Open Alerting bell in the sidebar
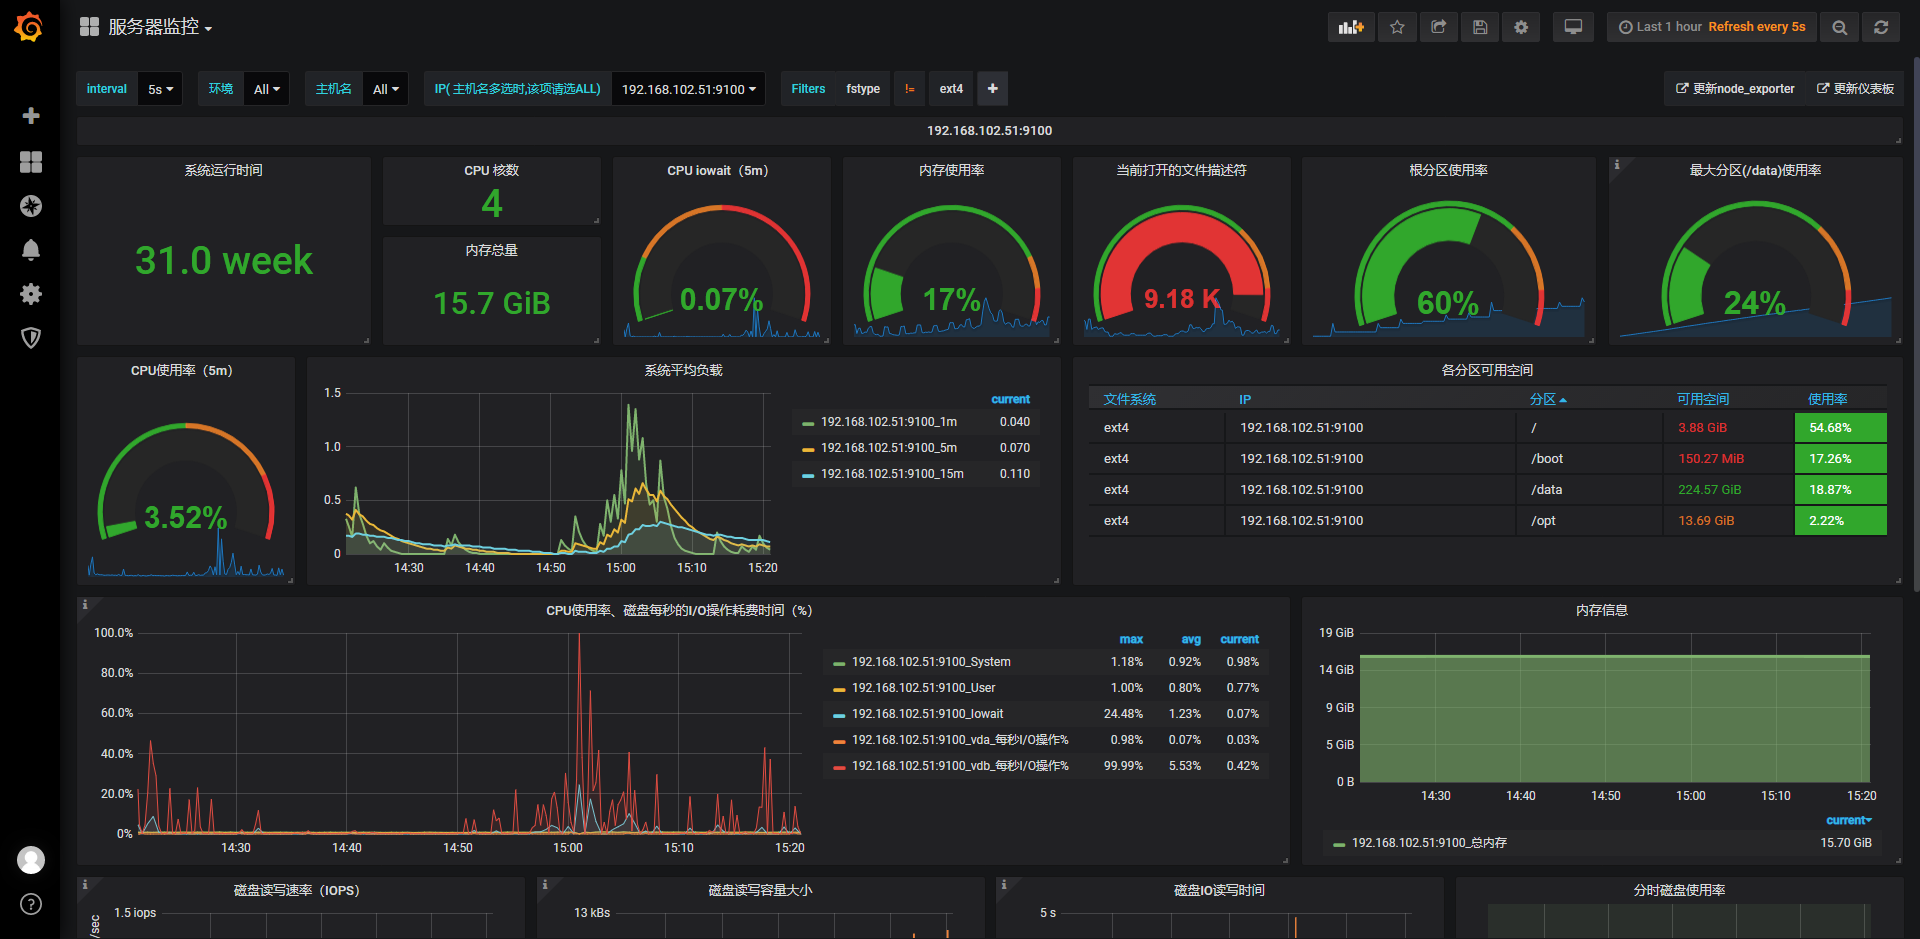The width and height of the screenshot is (1920, 939). tap(31, 250)
